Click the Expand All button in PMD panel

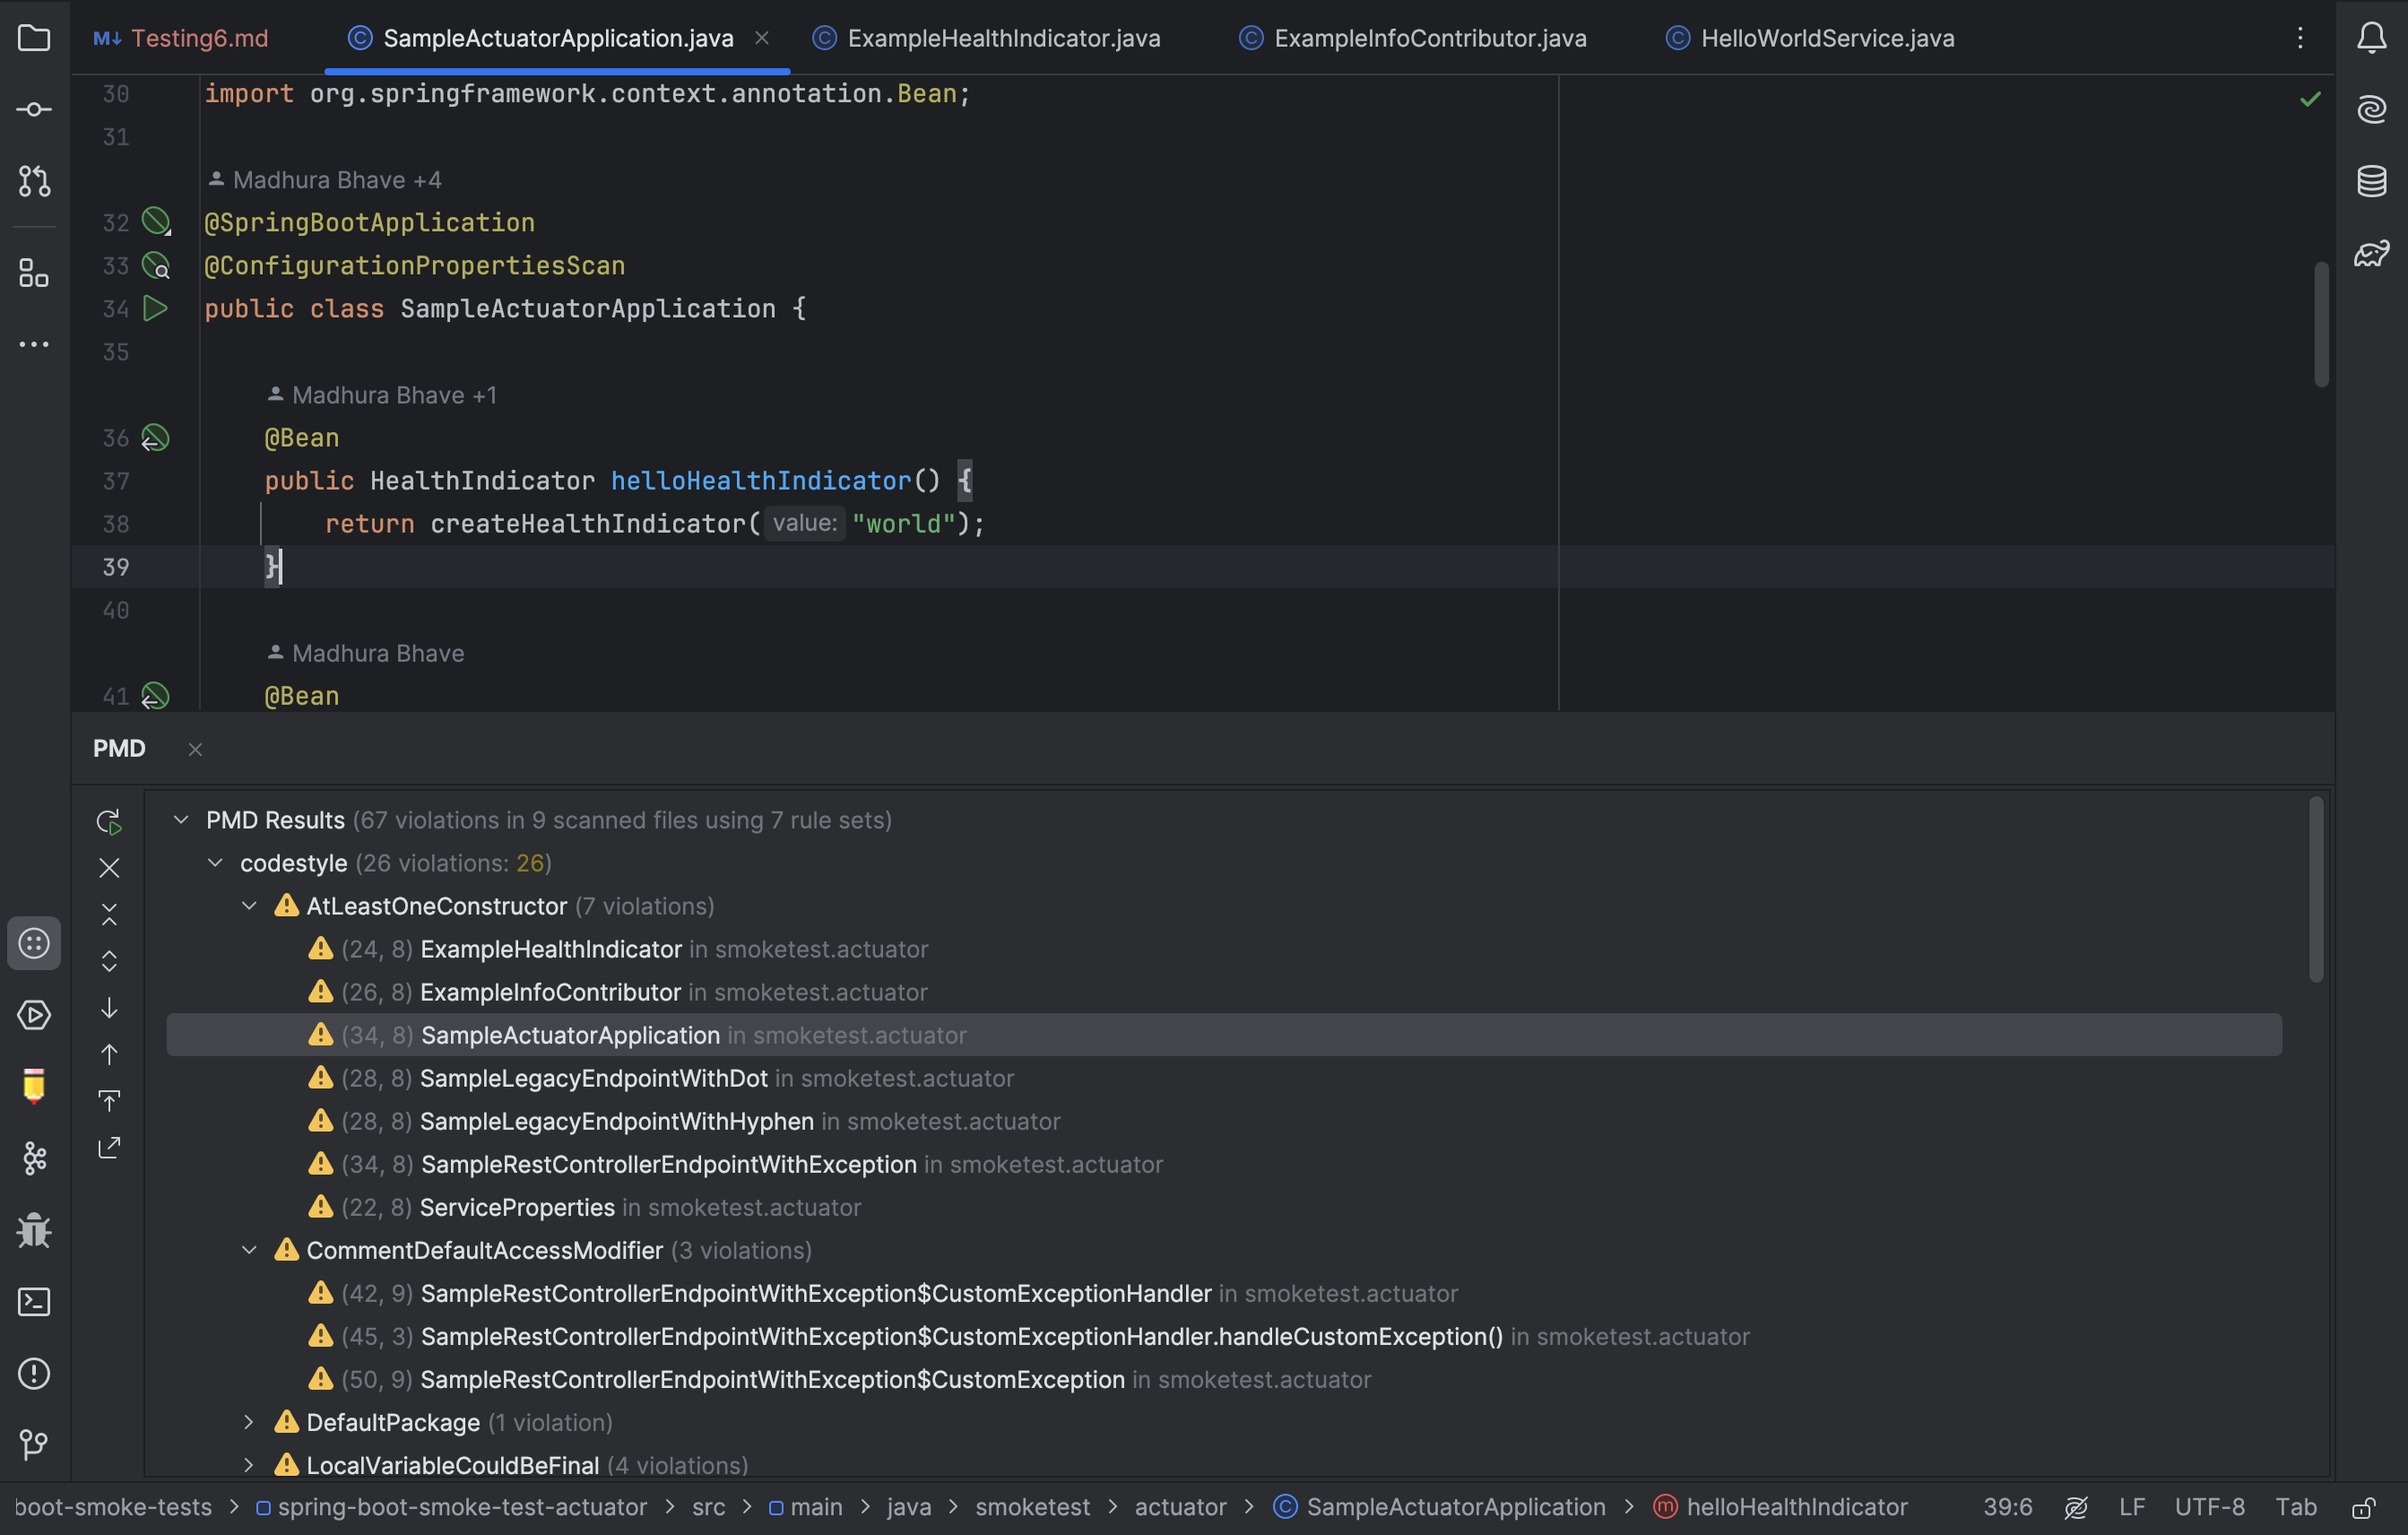tap(109, 961)
